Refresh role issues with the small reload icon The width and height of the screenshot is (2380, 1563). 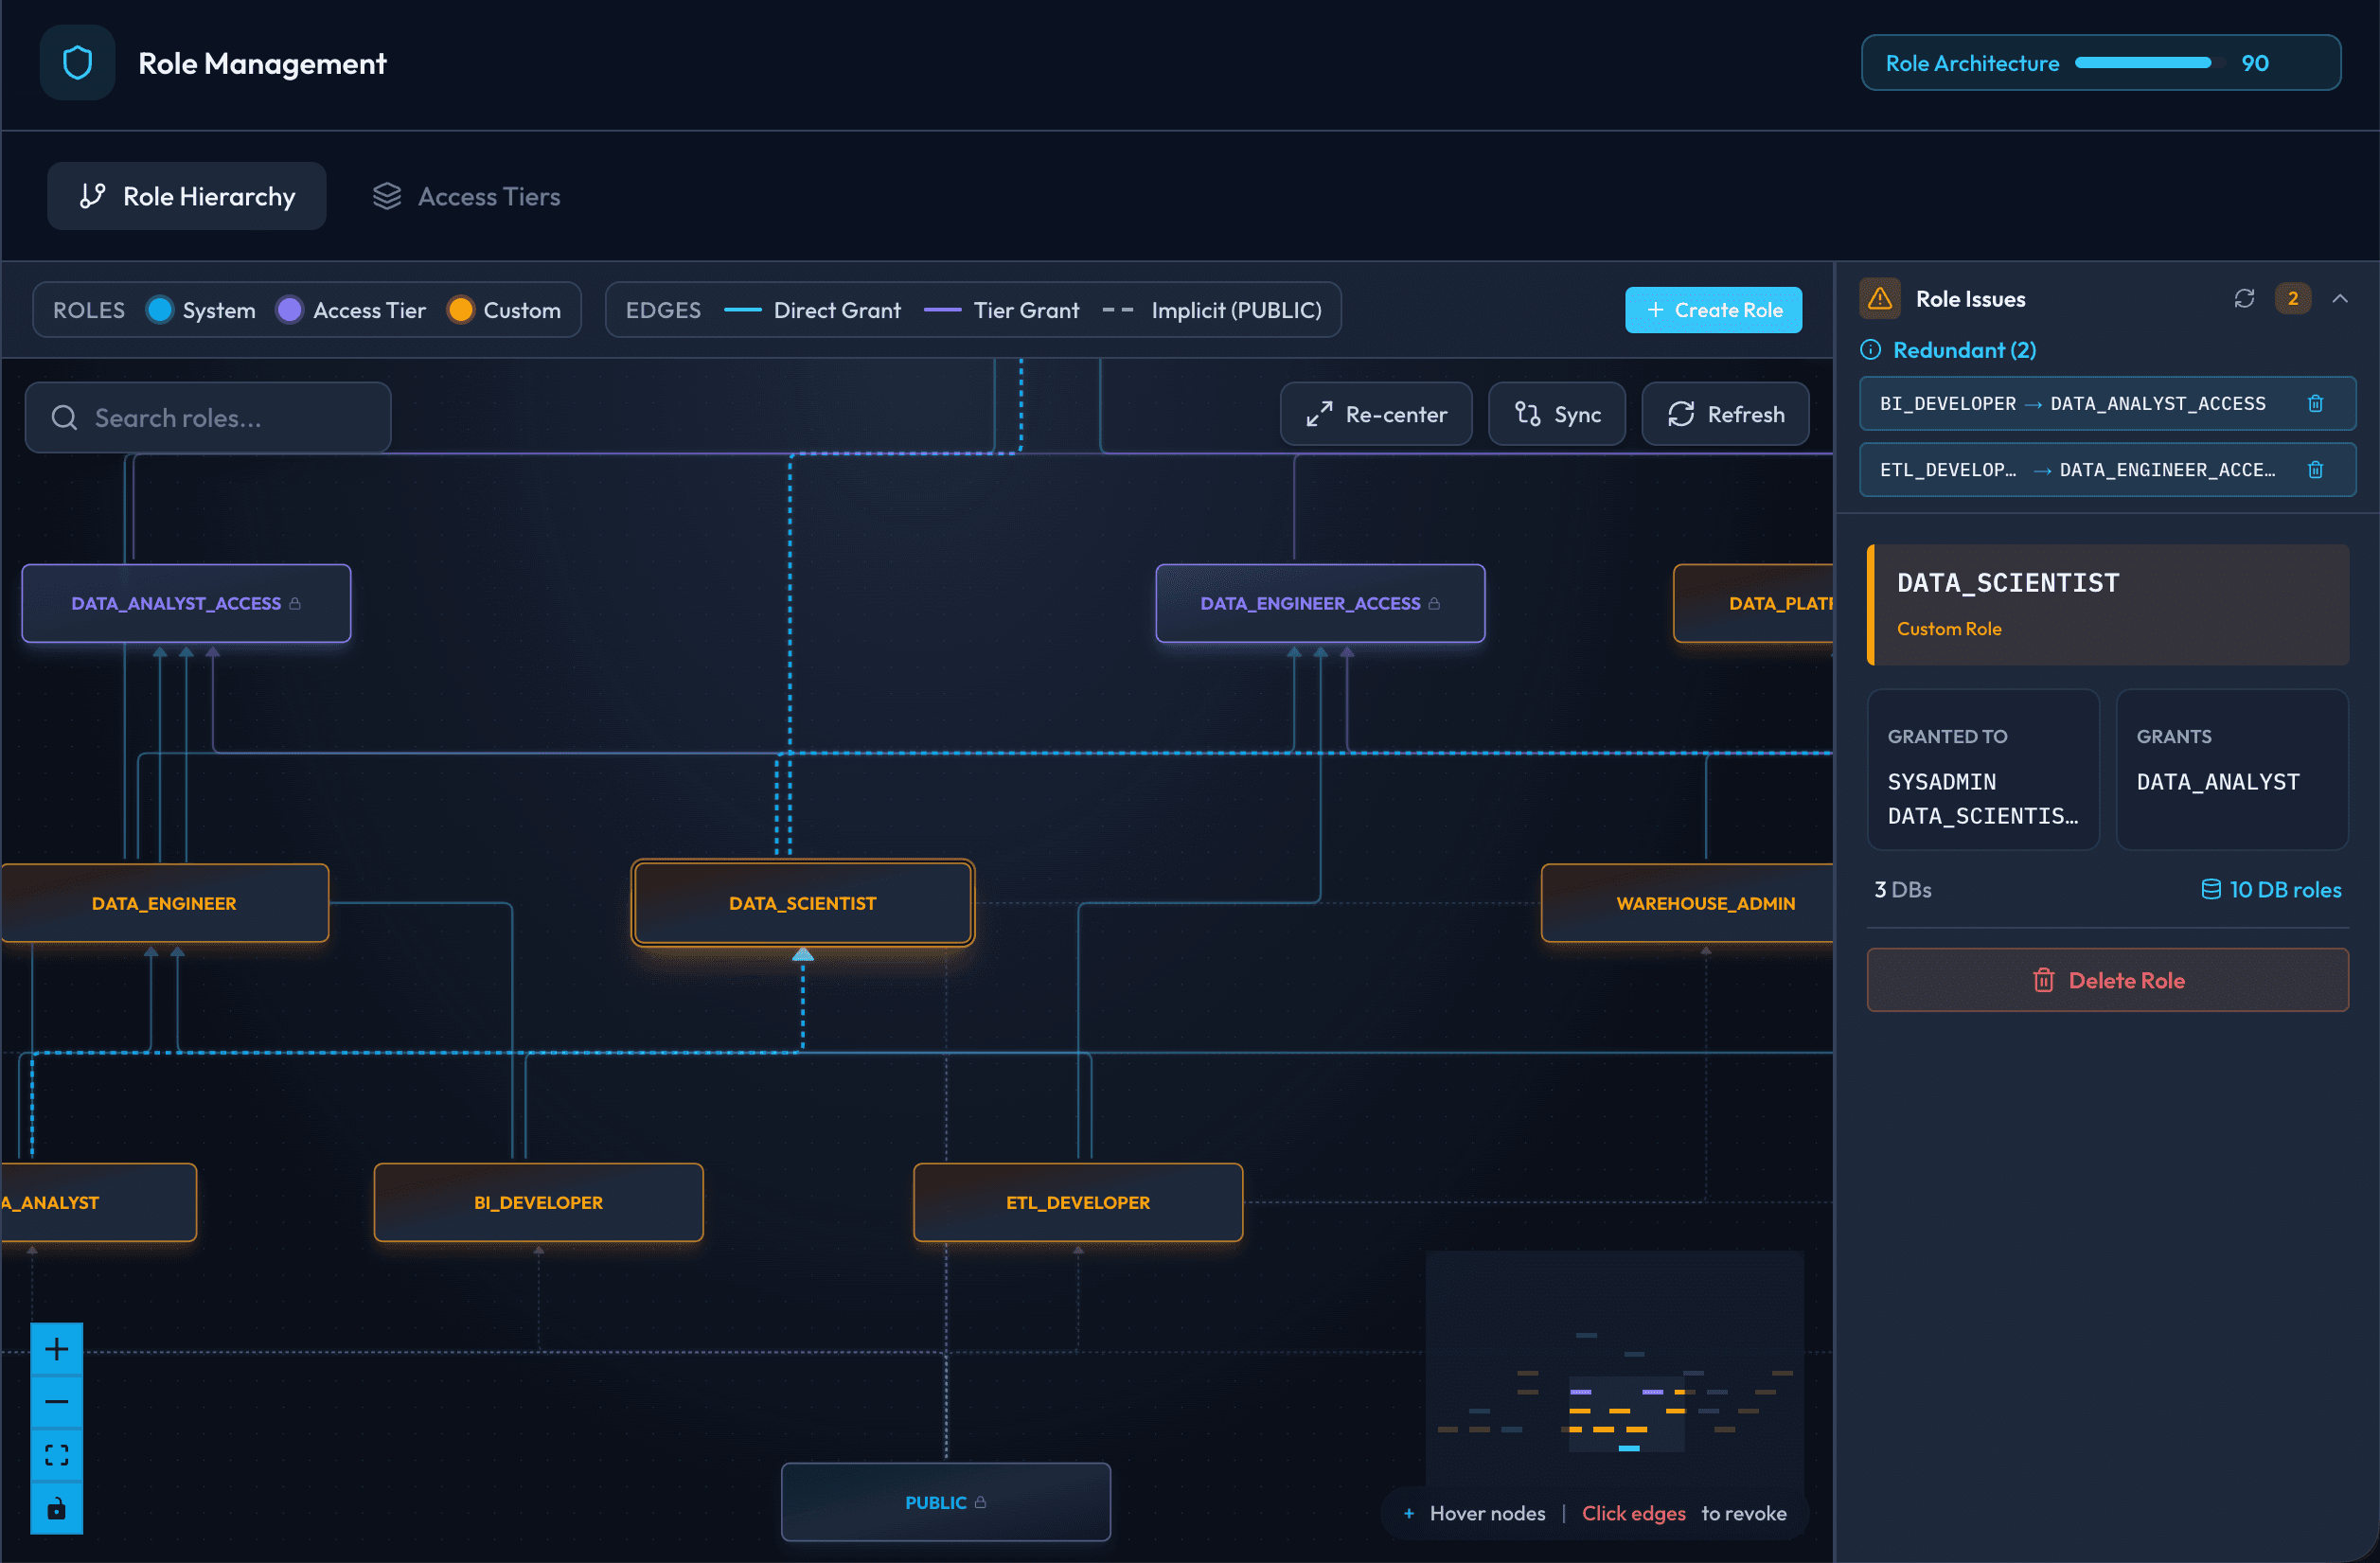pyautogui.click(x=2244, y=299)
